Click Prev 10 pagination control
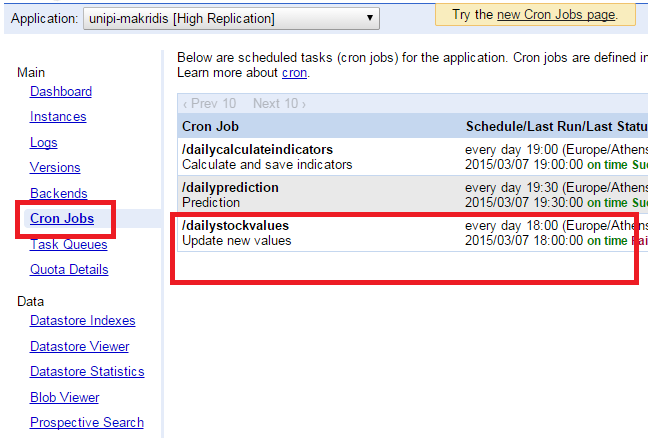 tap(210, 103)
